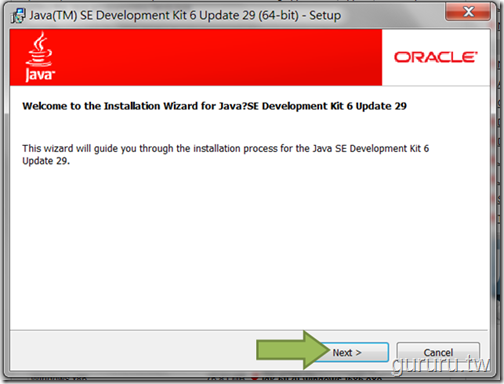Image resolution: width=504 pixels, height=384 pixels.
Task: Cancel the Java SDK installation
Action: tap(438, 352)
